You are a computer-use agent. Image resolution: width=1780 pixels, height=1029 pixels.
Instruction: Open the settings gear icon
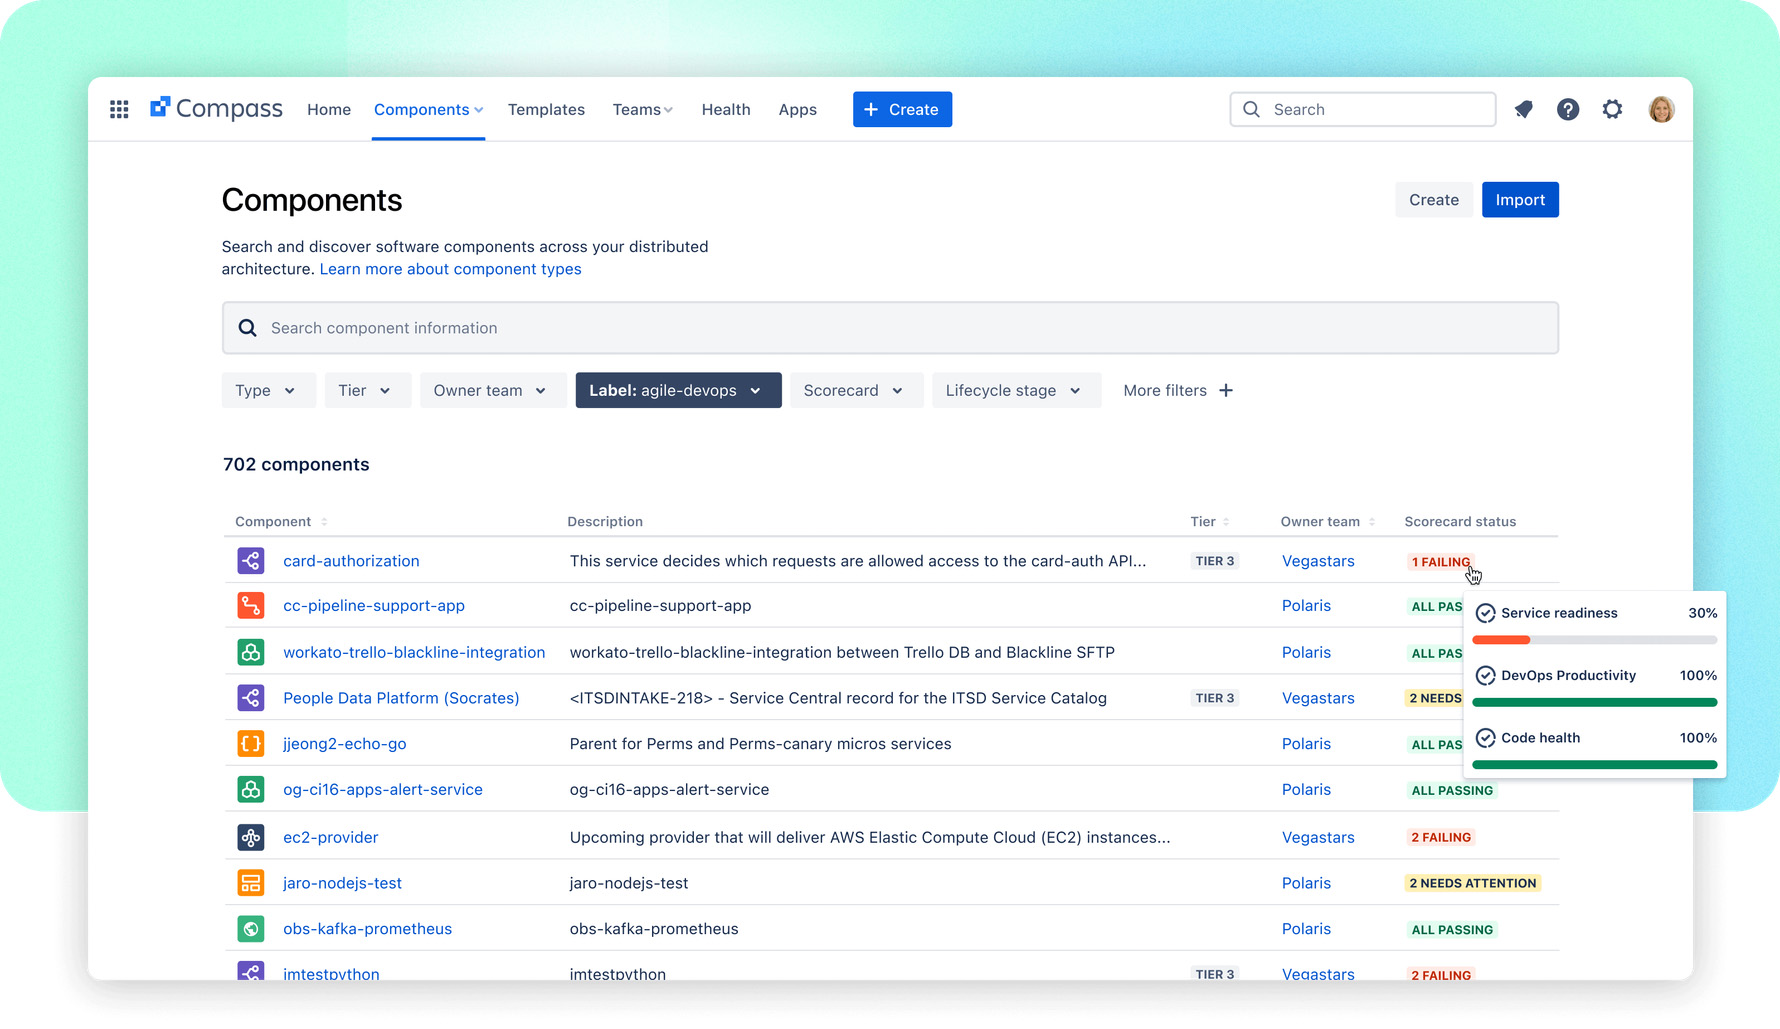pyautogui.click(x=1612, y=109)
